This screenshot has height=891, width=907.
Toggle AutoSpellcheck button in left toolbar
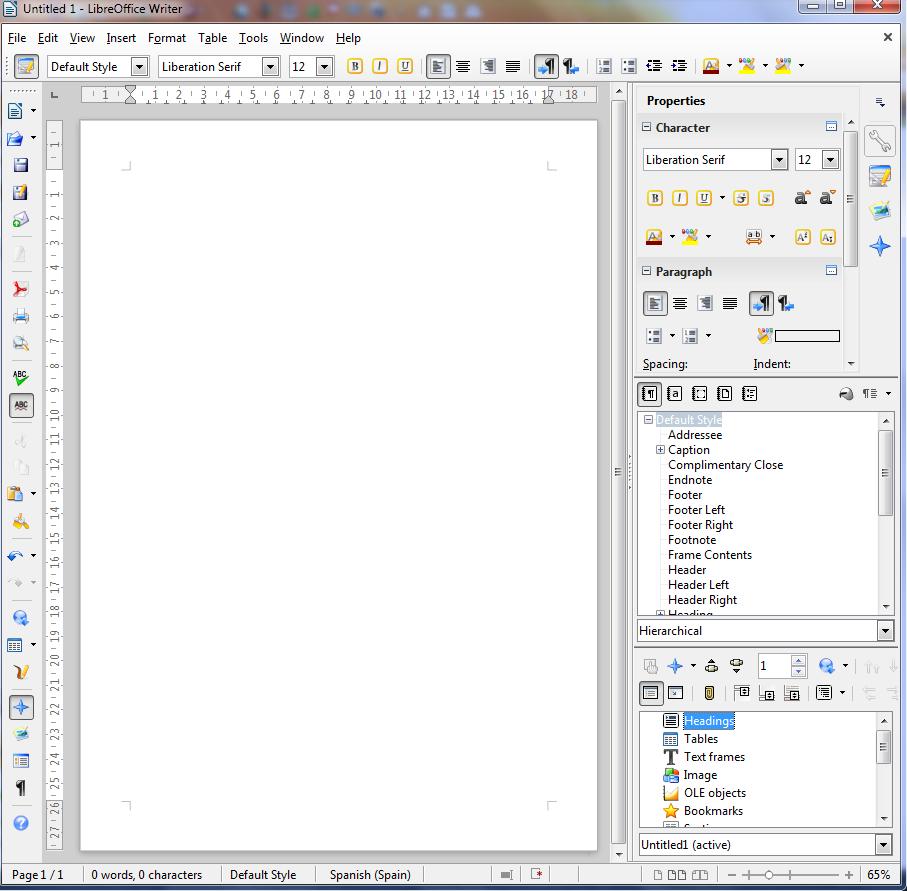point(21,405)
